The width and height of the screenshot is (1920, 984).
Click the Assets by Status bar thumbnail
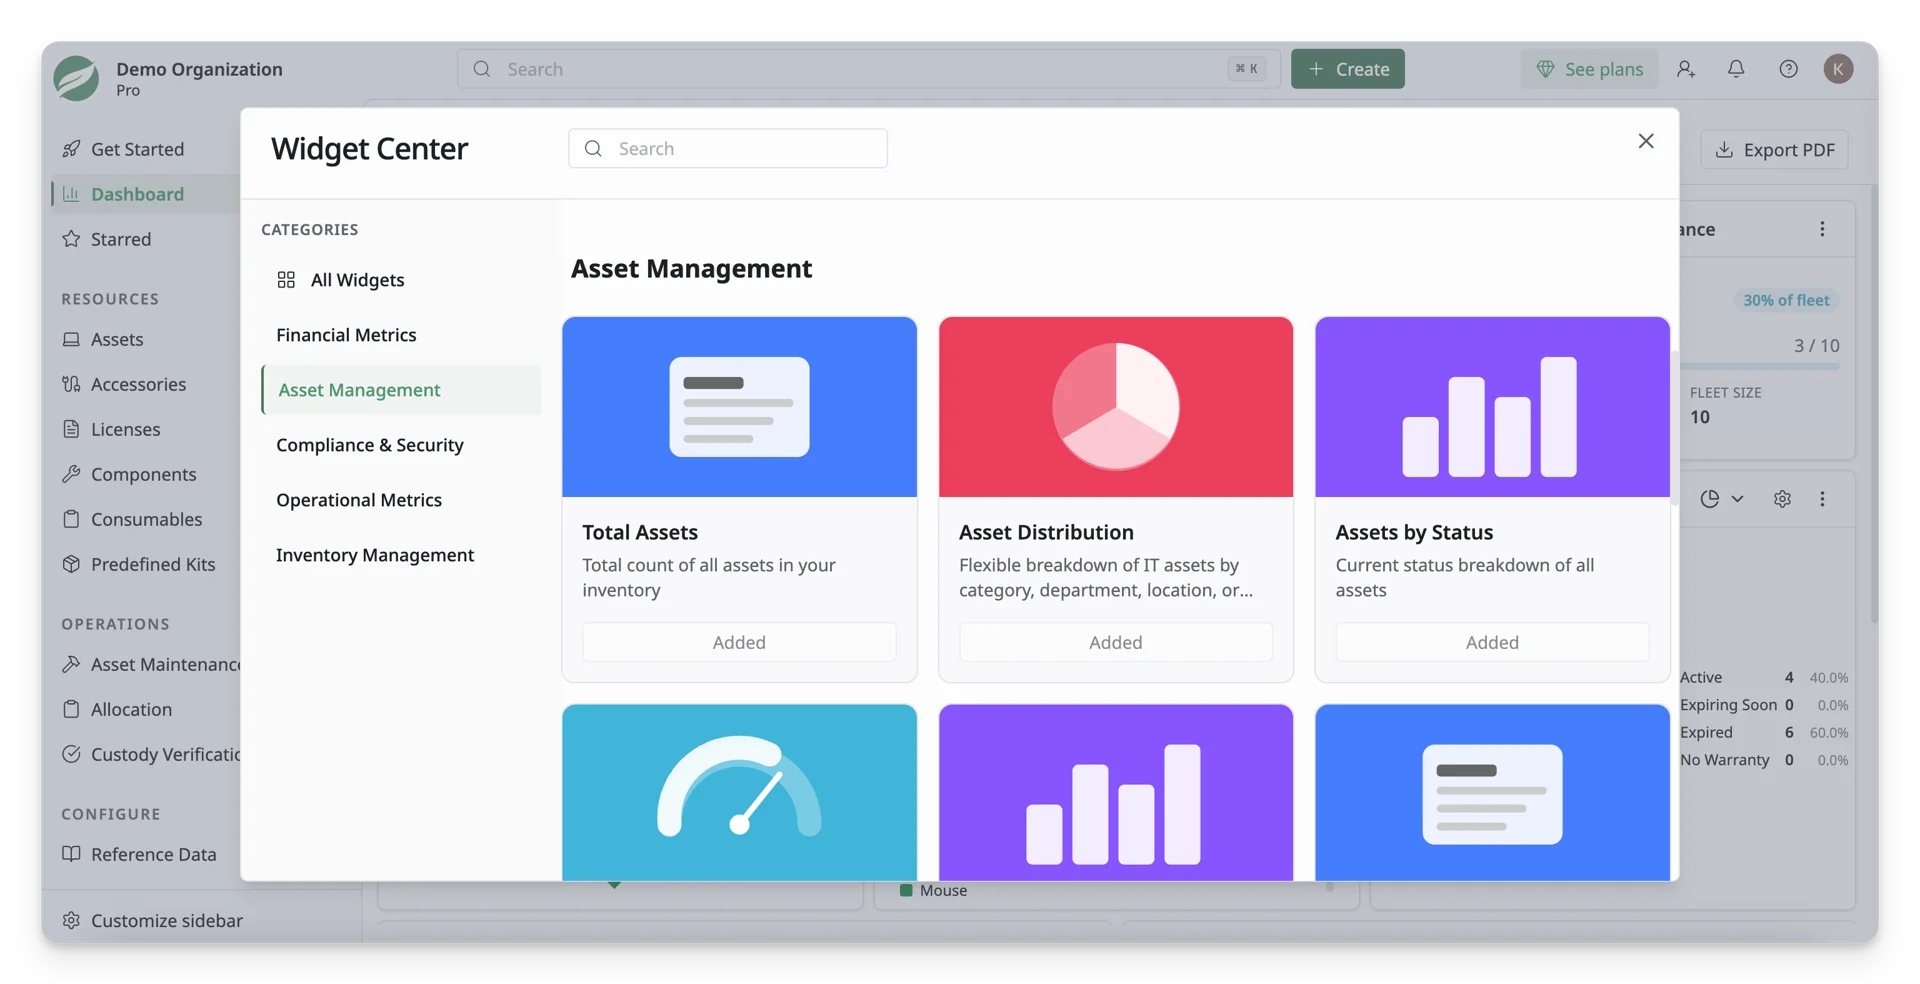point(1492,407)
